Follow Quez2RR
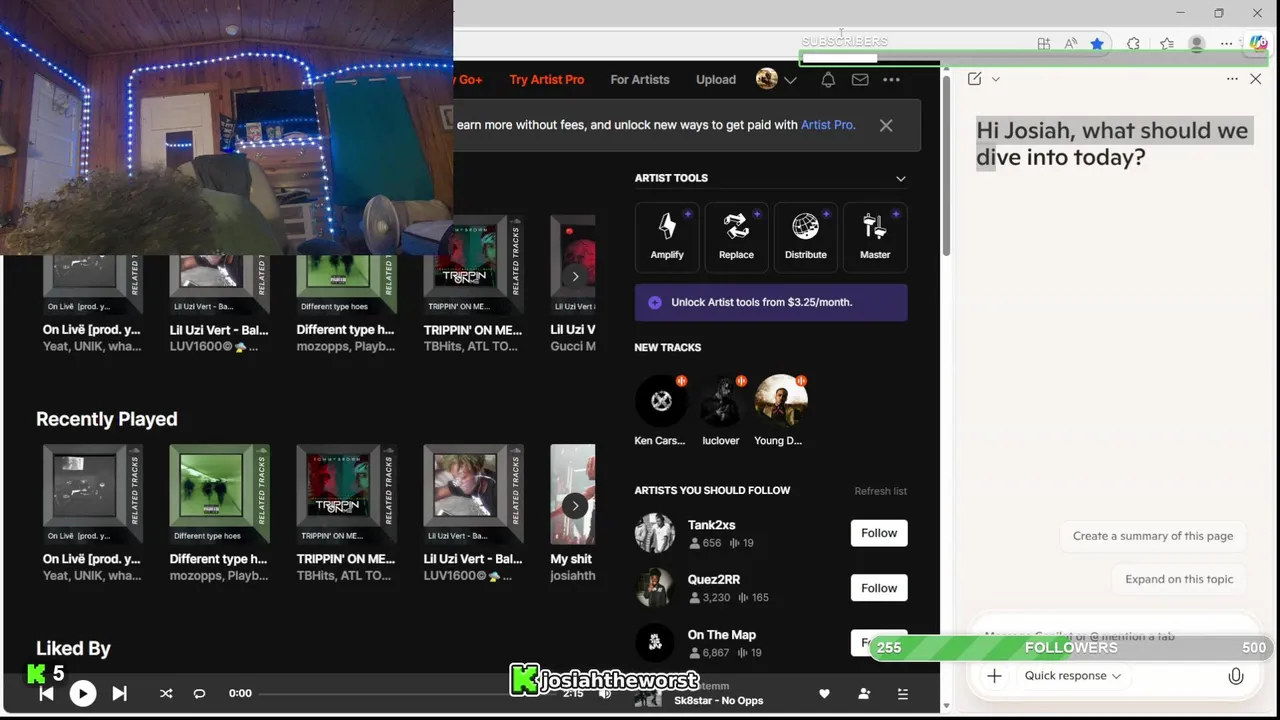This screenshot has width=1280, height=720. click(x=879, y=588)
